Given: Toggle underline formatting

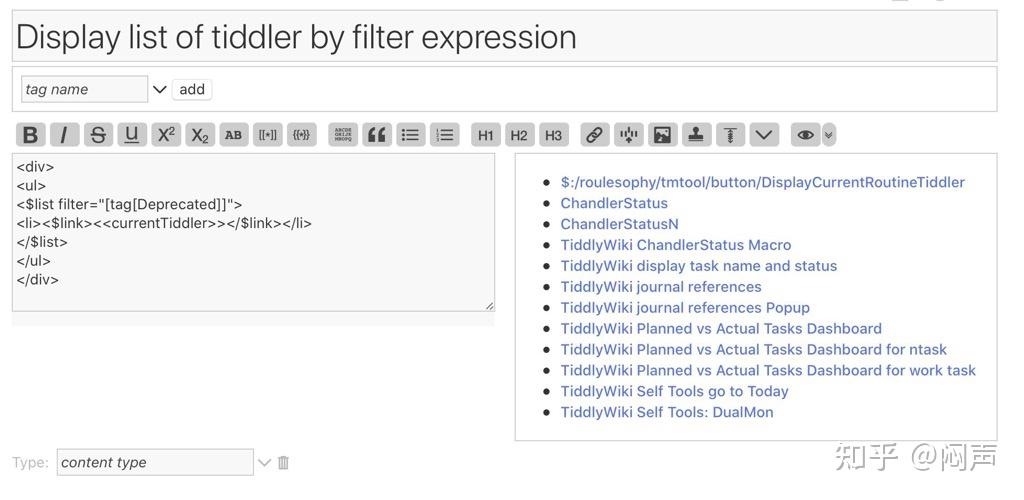Looking at the screenshot, I should [x=132, y=135].
